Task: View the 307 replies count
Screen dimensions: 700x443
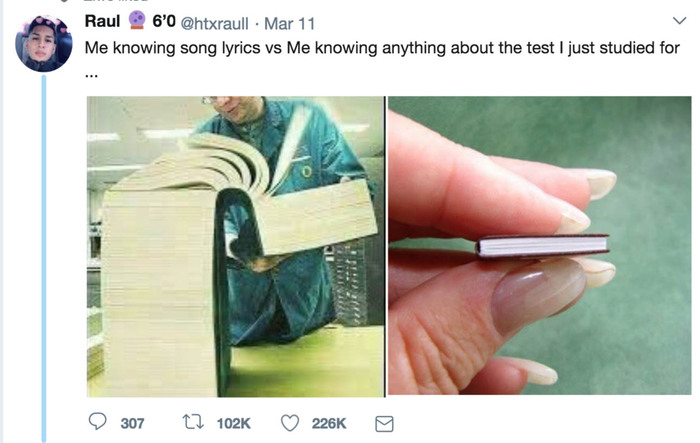Action: point(132,423)
